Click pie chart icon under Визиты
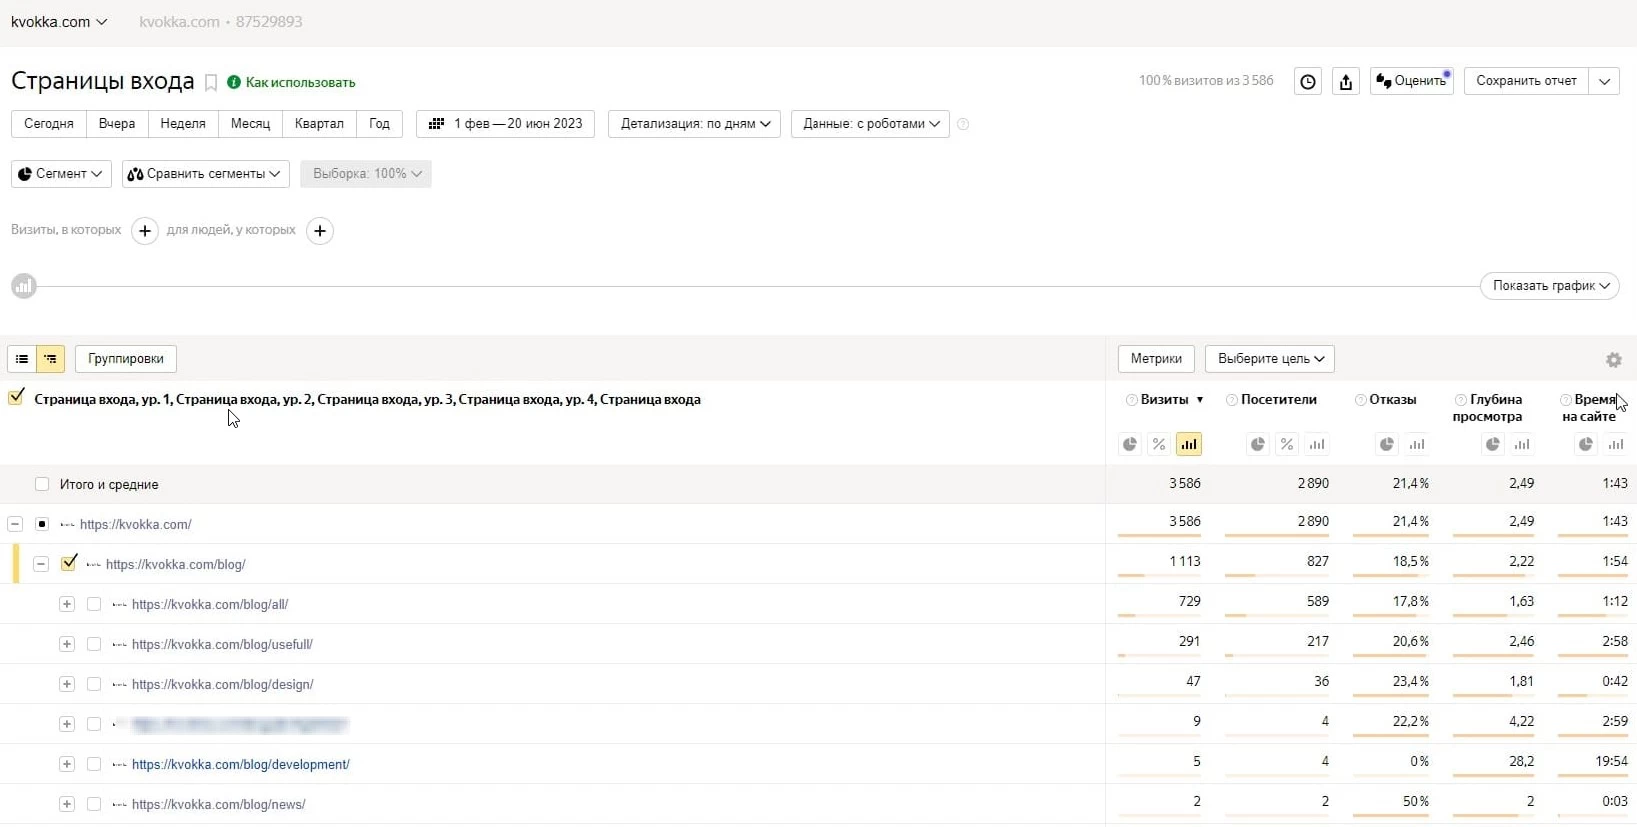This screenshot has width=1637, height=827. tap(1130, 444)
